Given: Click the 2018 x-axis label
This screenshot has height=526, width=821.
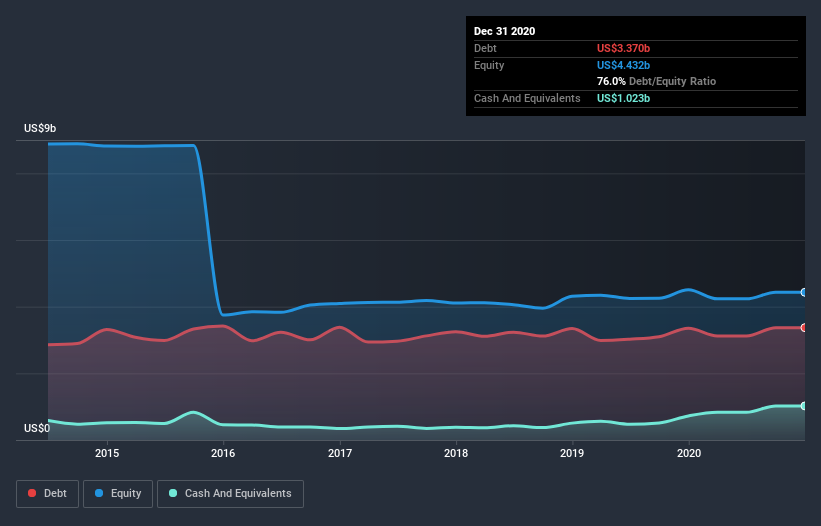Looking at the screenshot, I should click(456, 453).
